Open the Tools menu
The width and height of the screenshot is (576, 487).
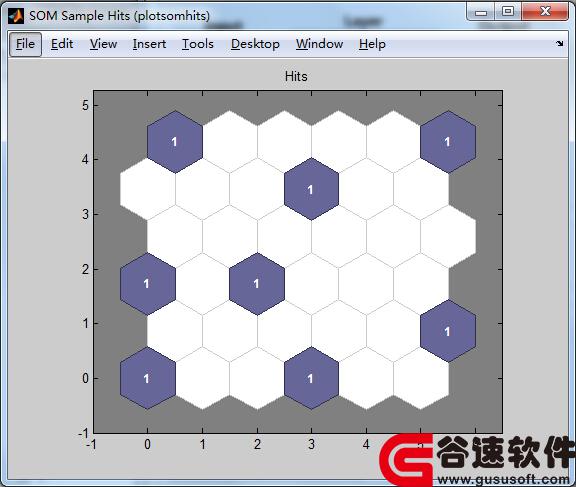click(x=198, y=44)
